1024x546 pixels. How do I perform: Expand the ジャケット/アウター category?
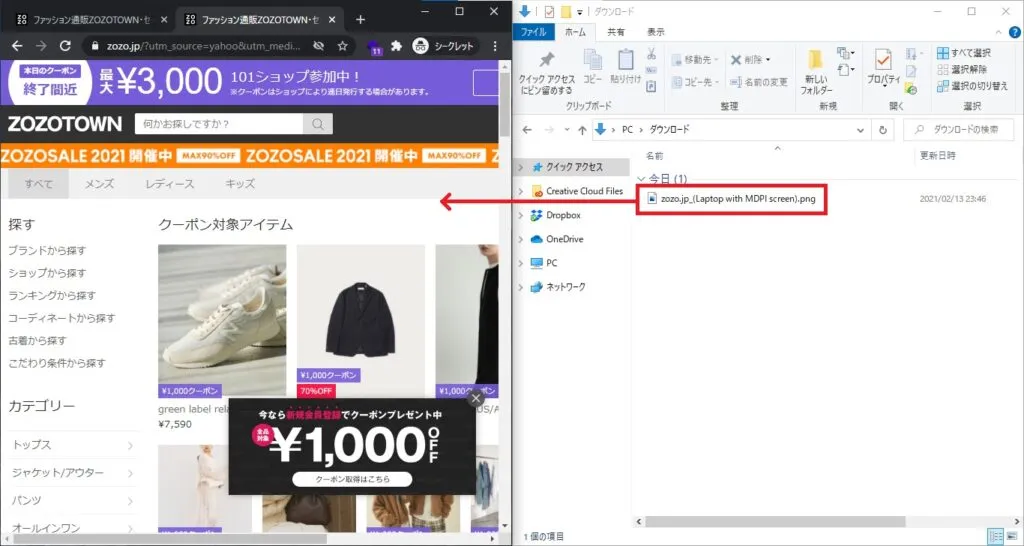click(72, 473)
